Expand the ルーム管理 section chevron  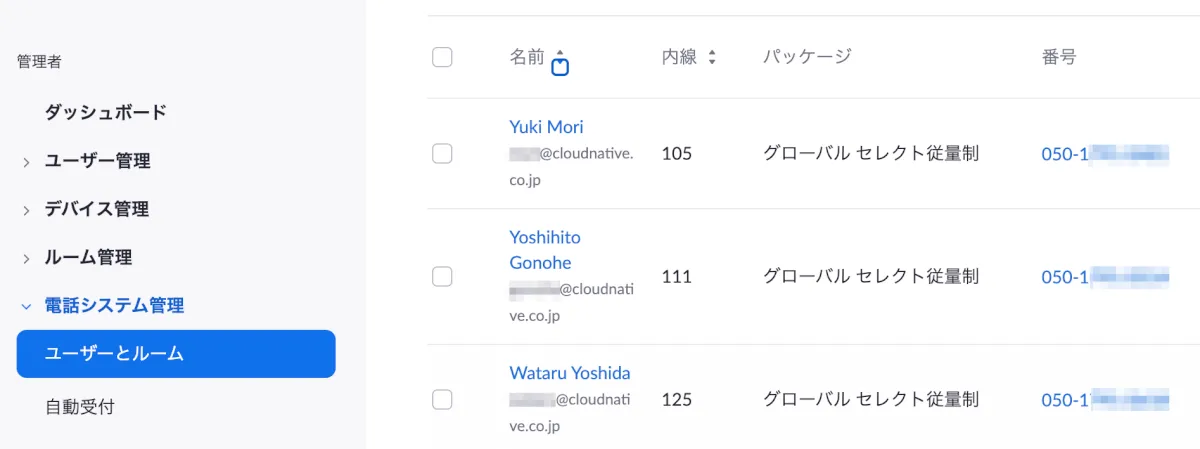pyautogui.click(x=26, y=258)
